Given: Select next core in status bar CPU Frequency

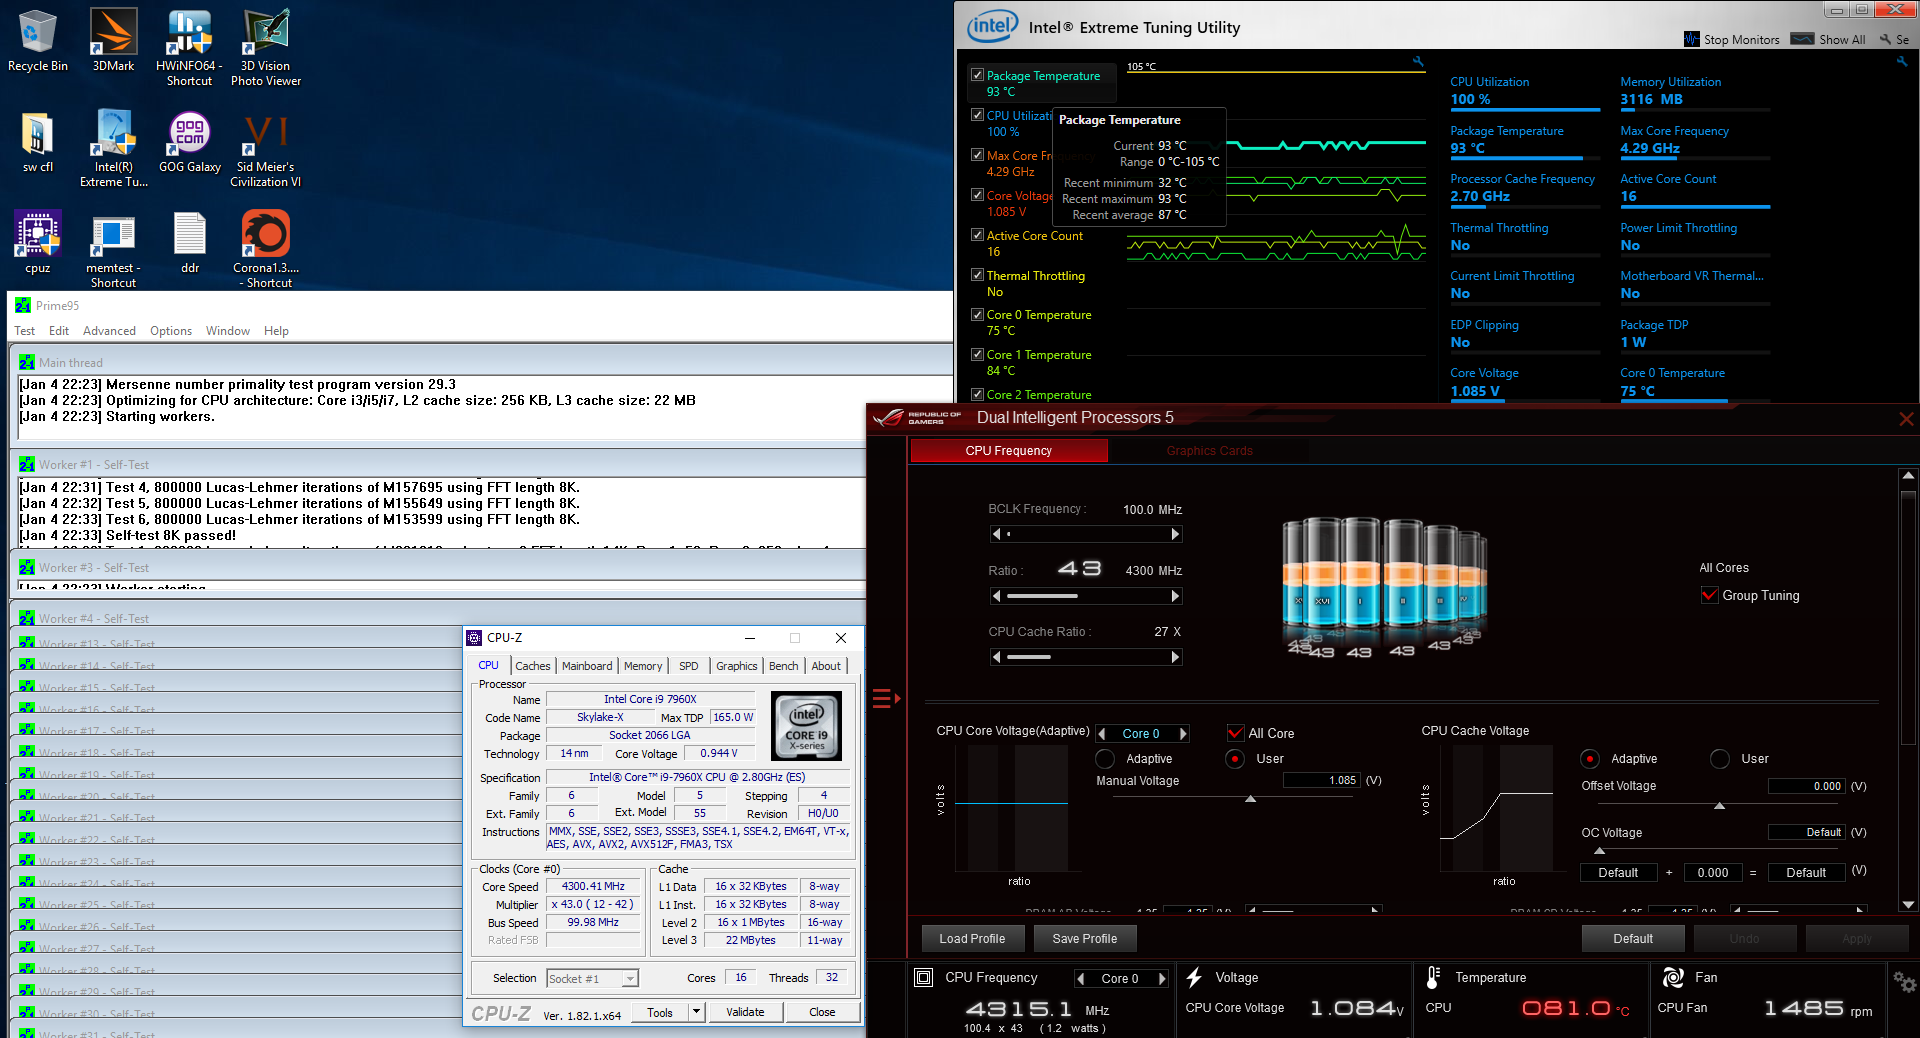Looking at the screenshot, I should [x=1162, y=979].
